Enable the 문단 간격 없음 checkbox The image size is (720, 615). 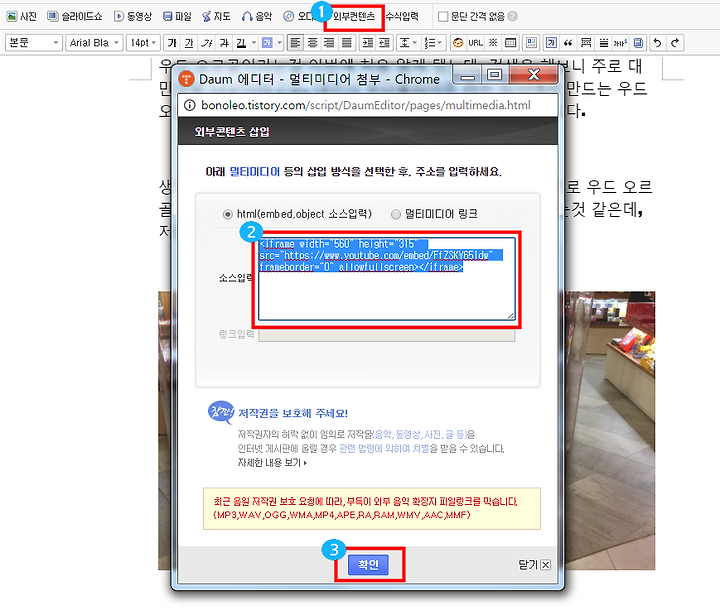443,17
